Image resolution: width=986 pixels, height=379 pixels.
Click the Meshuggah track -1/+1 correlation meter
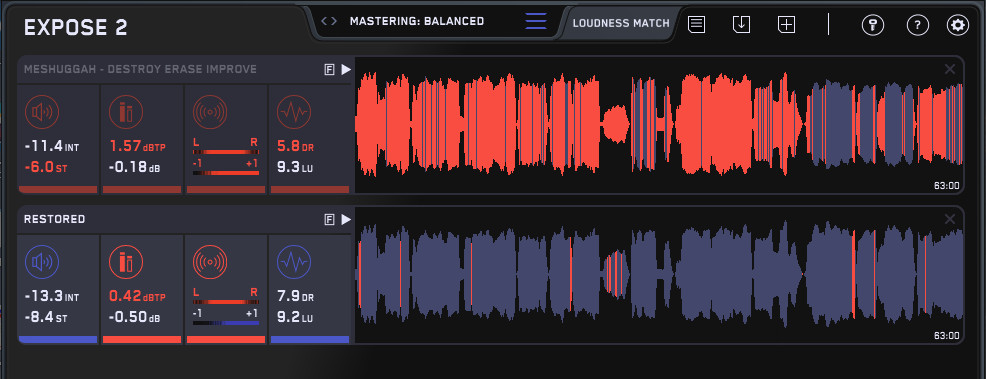click(225, 173)
